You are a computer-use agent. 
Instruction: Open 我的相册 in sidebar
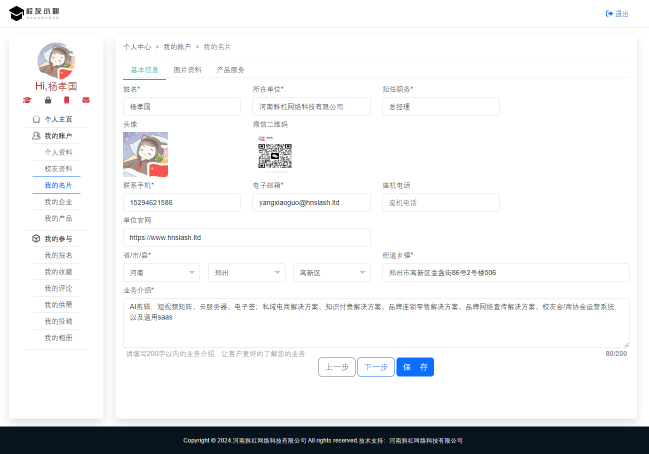pyautogui.click(x=58, y=338)
